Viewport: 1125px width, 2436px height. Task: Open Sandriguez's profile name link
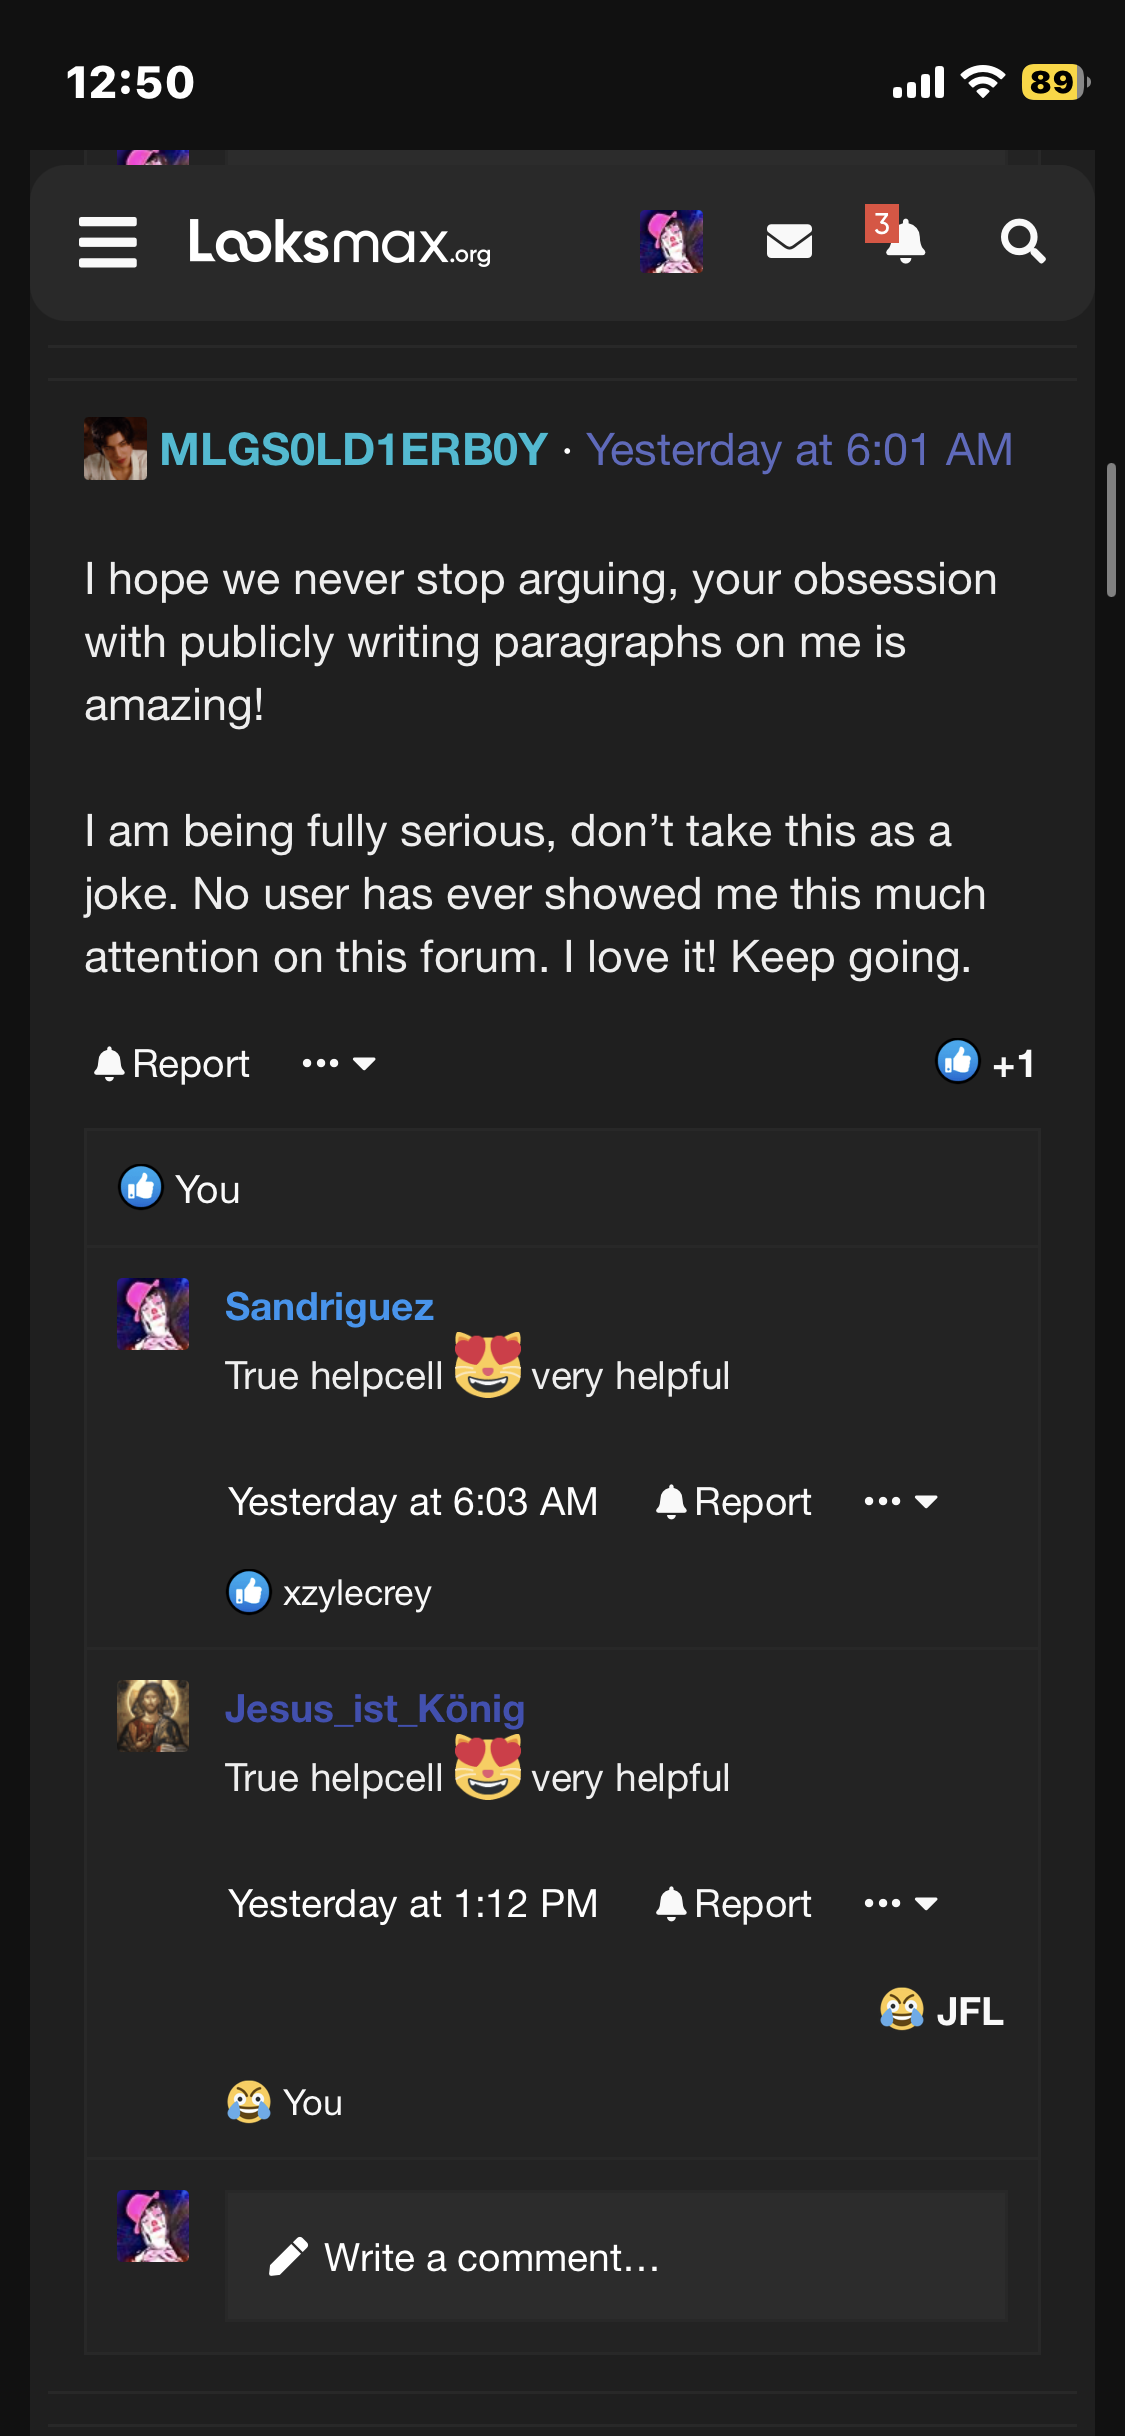coord(329,1307)
